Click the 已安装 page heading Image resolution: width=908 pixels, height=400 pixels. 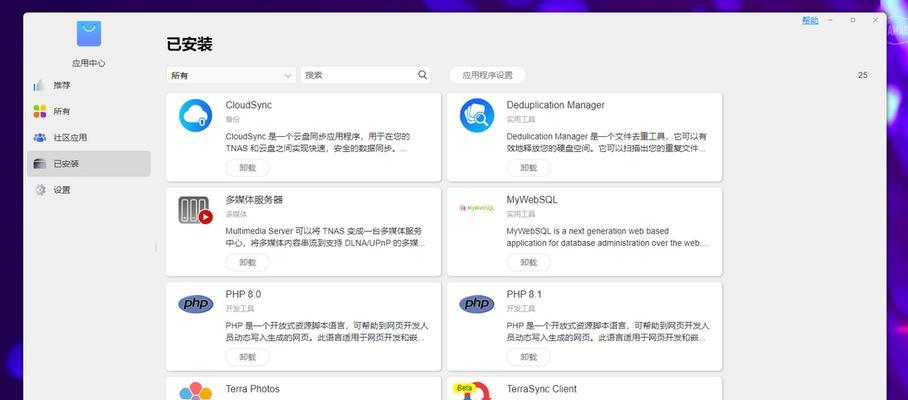189,44
